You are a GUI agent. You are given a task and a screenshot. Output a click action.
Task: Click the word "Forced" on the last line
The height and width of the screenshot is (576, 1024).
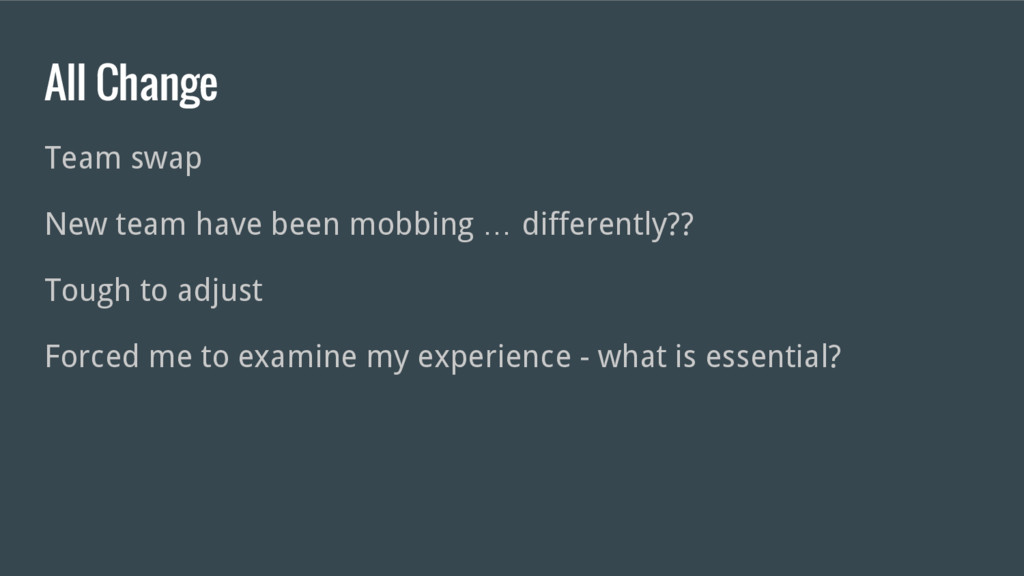coord(91,357)
